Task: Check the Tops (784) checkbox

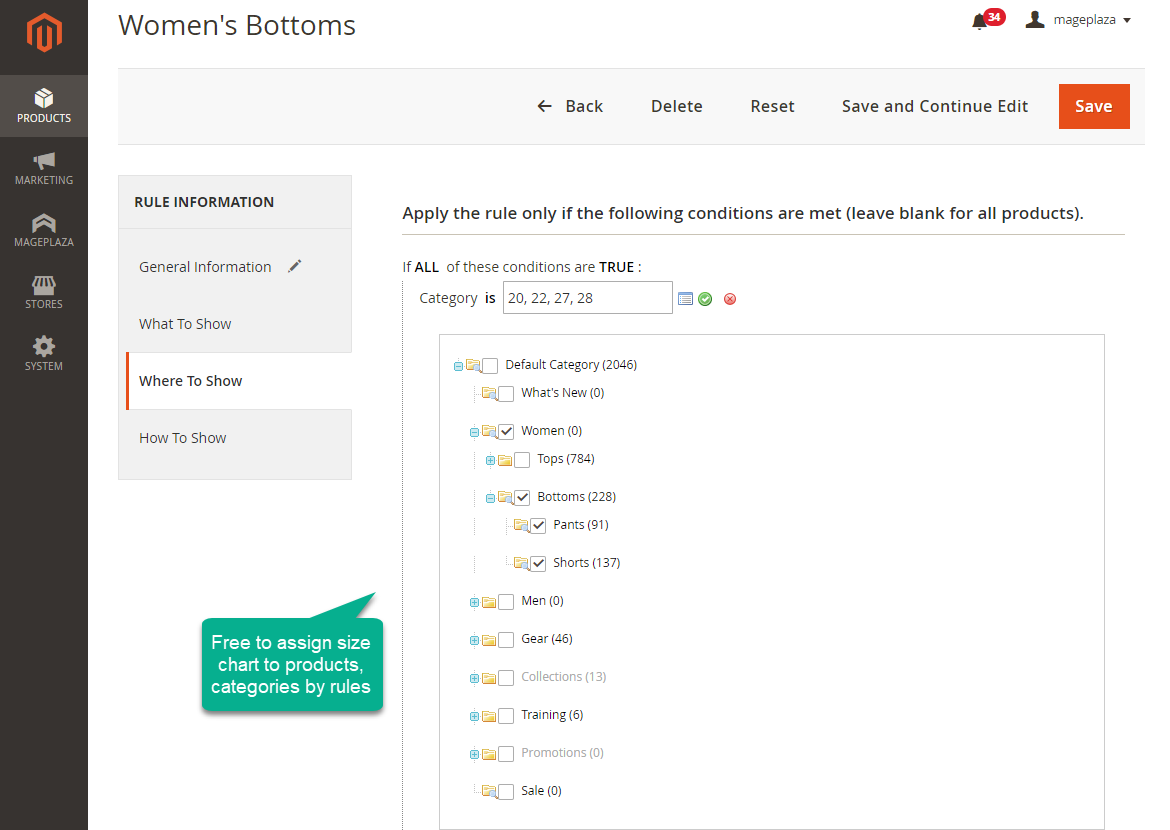Action: tap(520, 459)
